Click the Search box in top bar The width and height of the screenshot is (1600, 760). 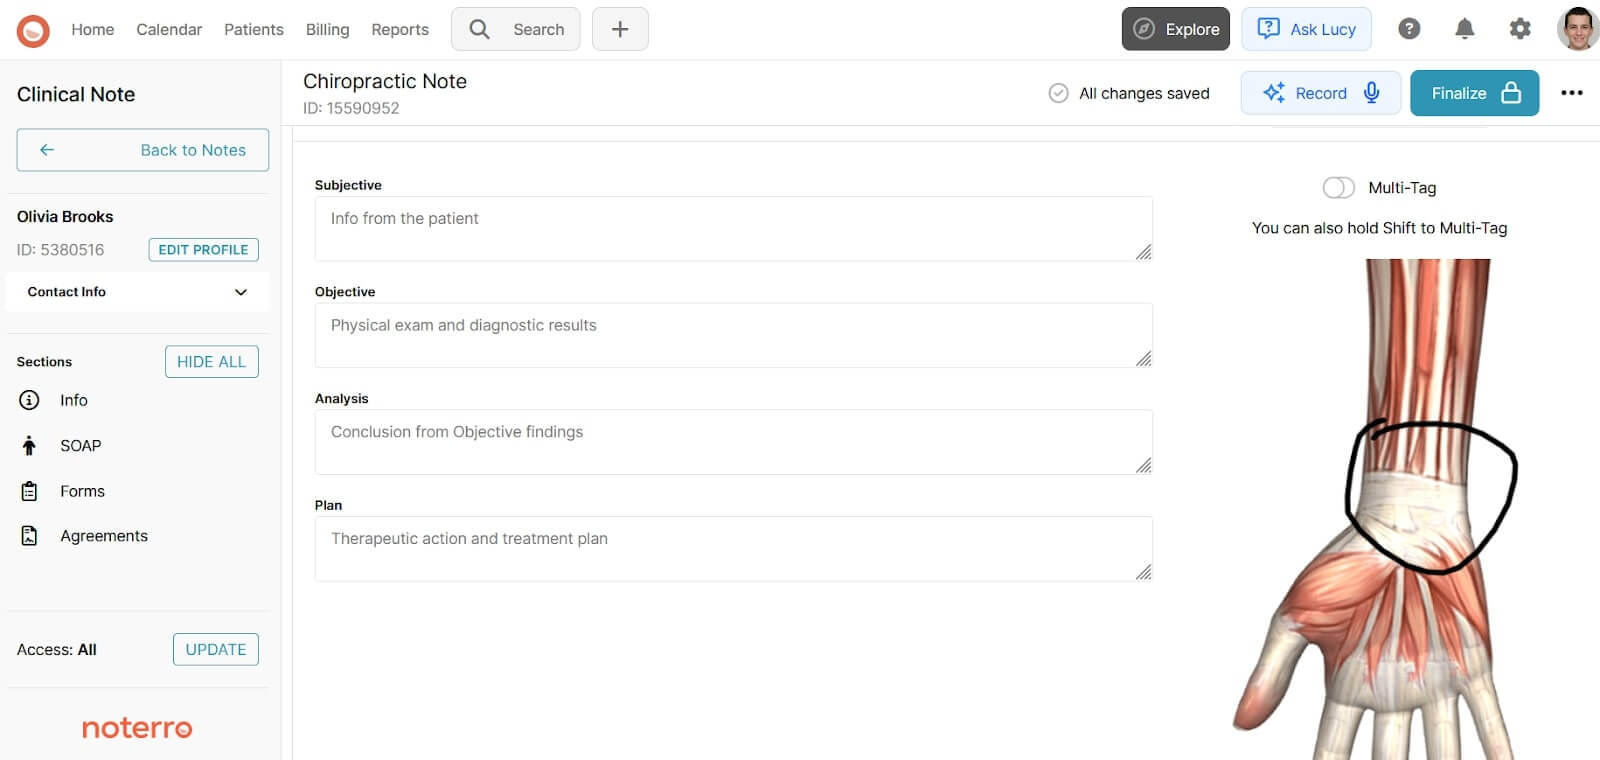[x=516, y=29]
